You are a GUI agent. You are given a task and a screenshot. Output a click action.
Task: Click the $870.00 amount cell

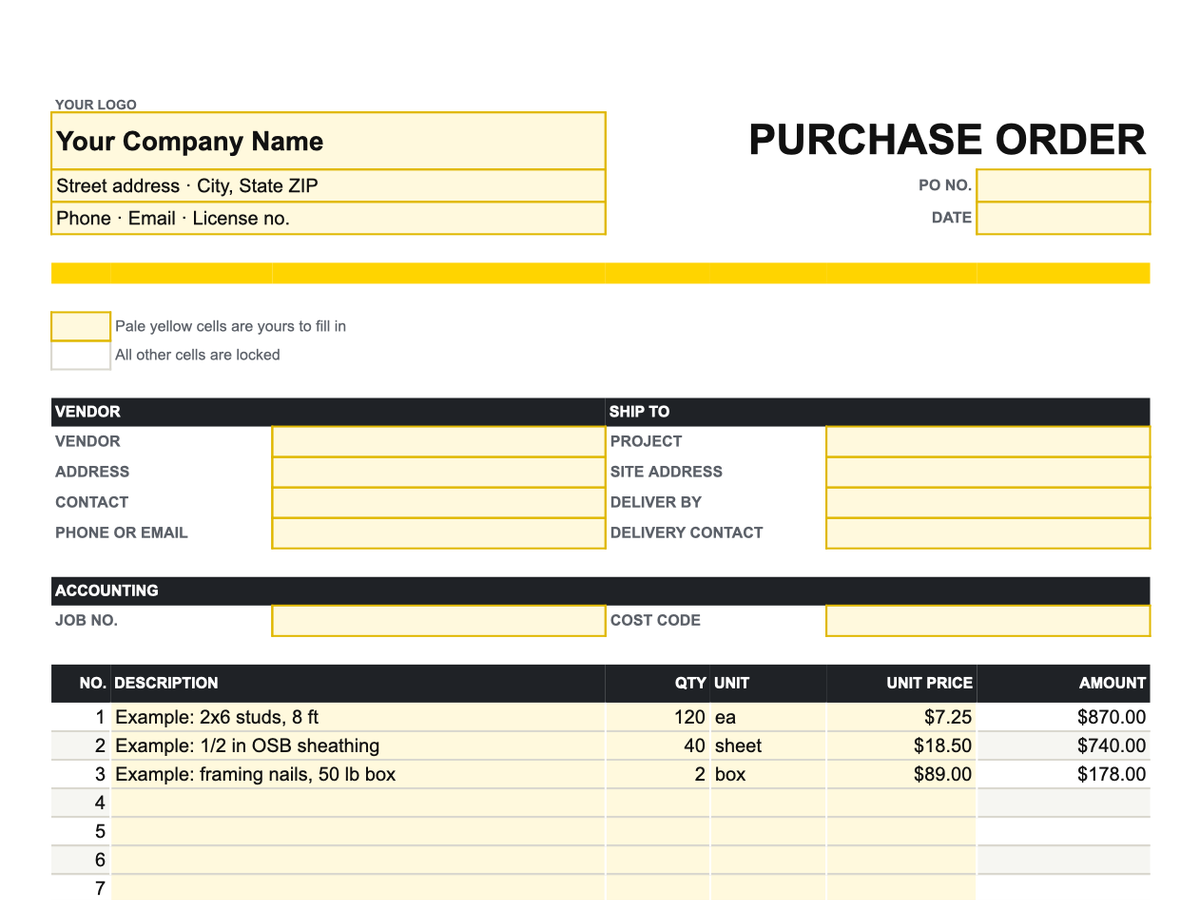[1063, 717]
